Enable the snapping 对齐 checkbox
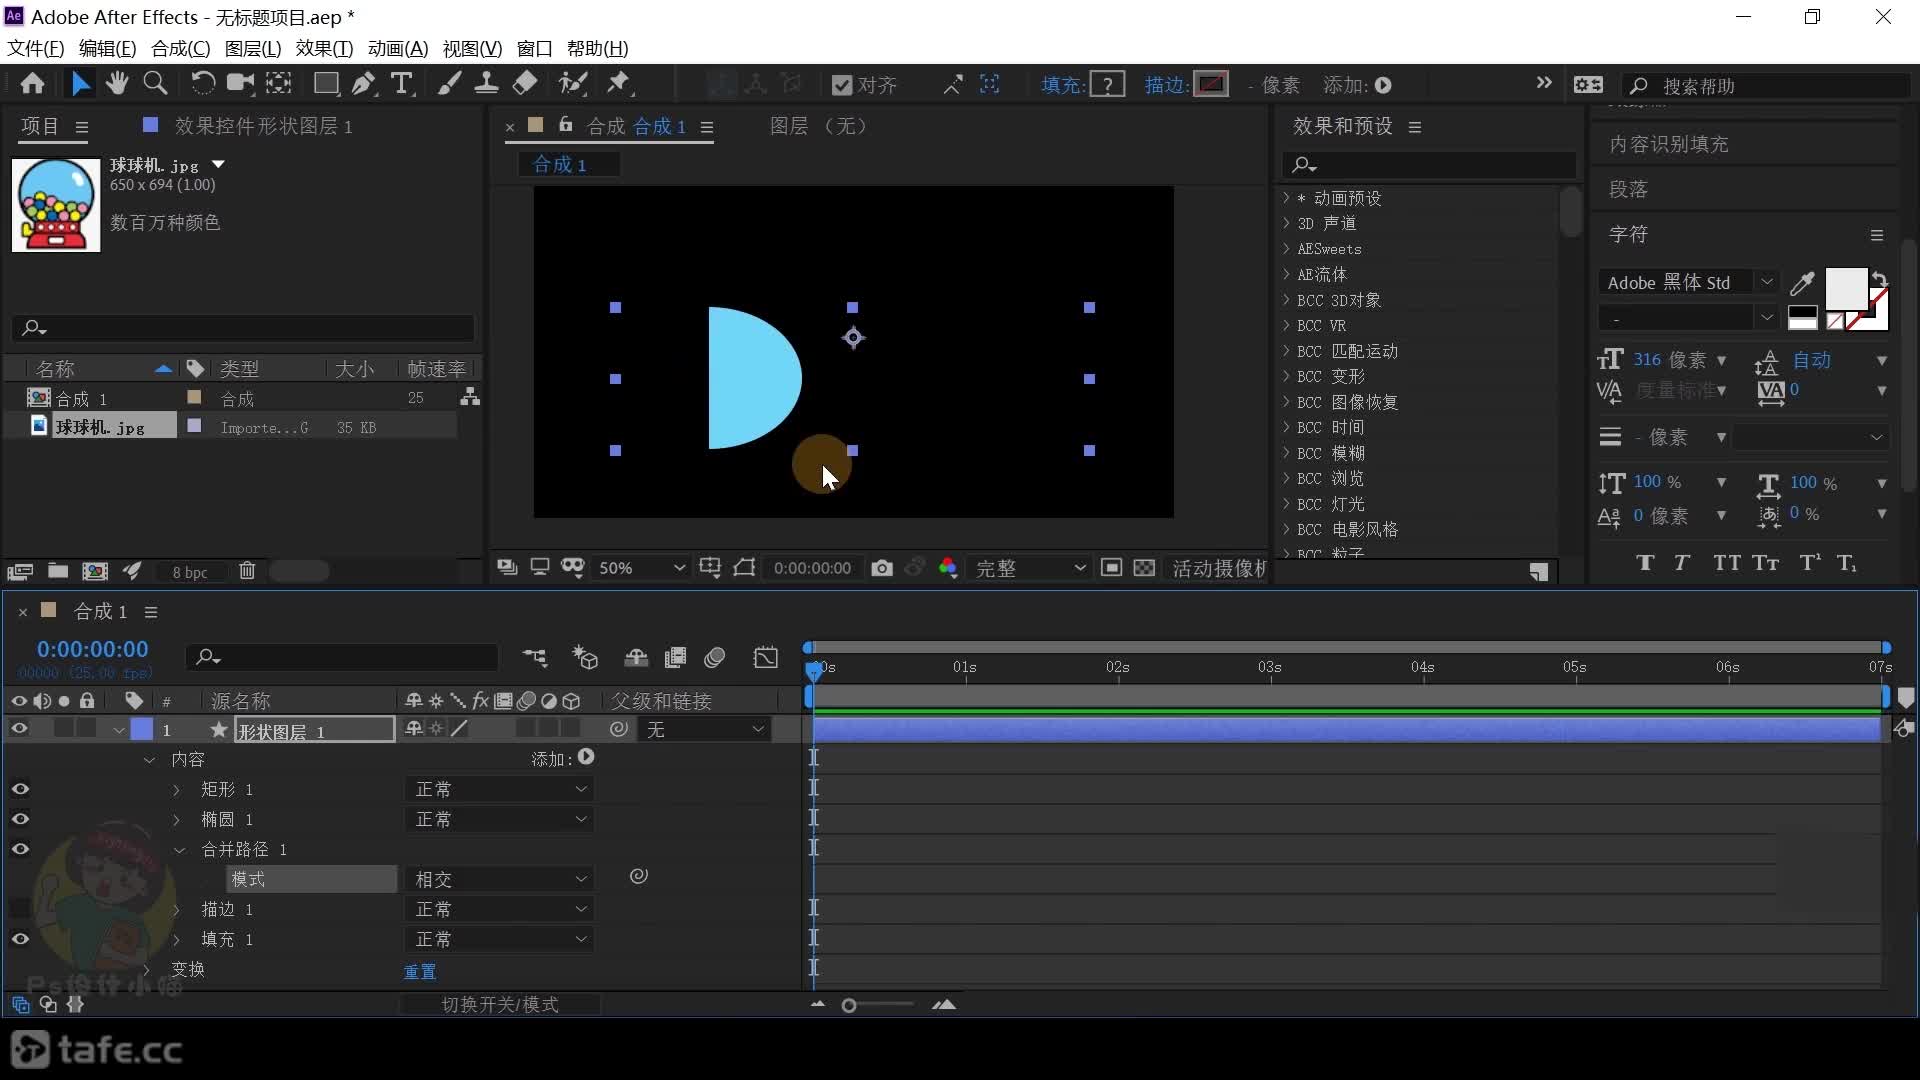The width and height of the screenshot is (1920, 1080). pyautogui.click(x=842, y=85)
